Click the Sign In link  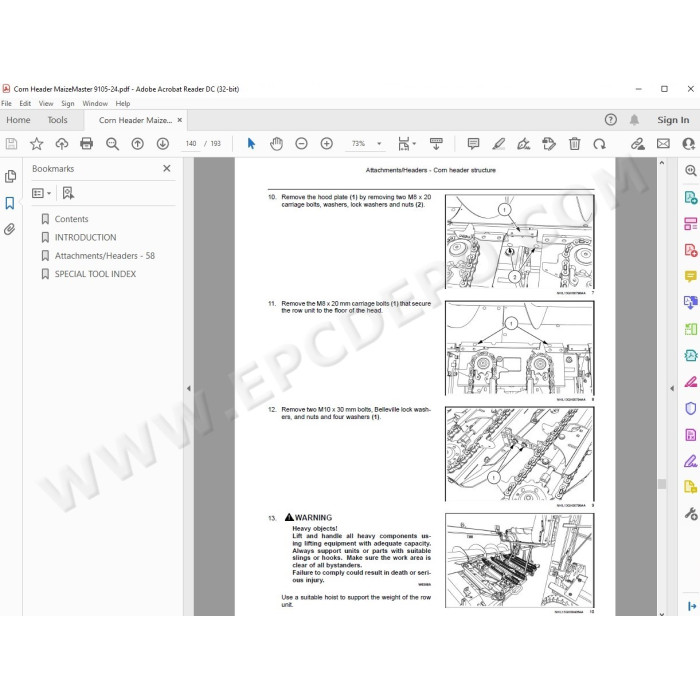coord(673,120)
